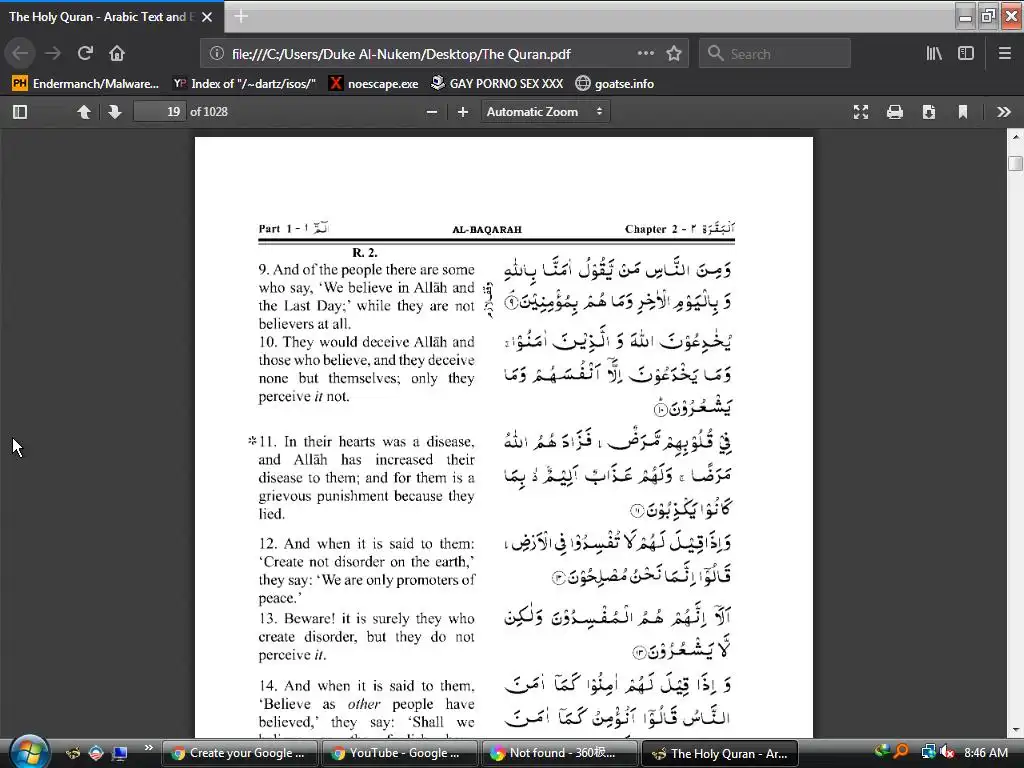Switch to Not found - 360 taskbar window
1024x768 pixels.
pos(558,753)
